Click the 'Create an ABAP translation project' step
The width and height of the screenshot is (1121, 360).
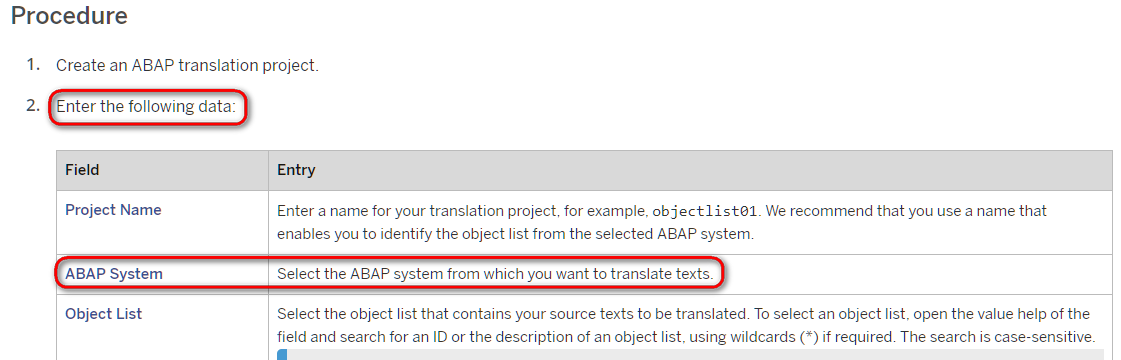pos(187,66)
